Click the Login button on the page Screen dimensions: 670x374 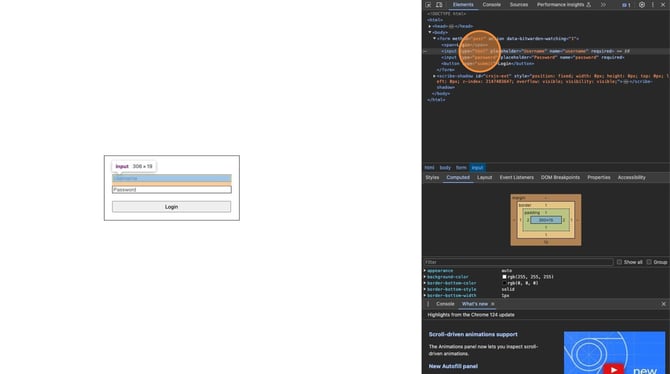pyautogui.click(x=171, y=207)
